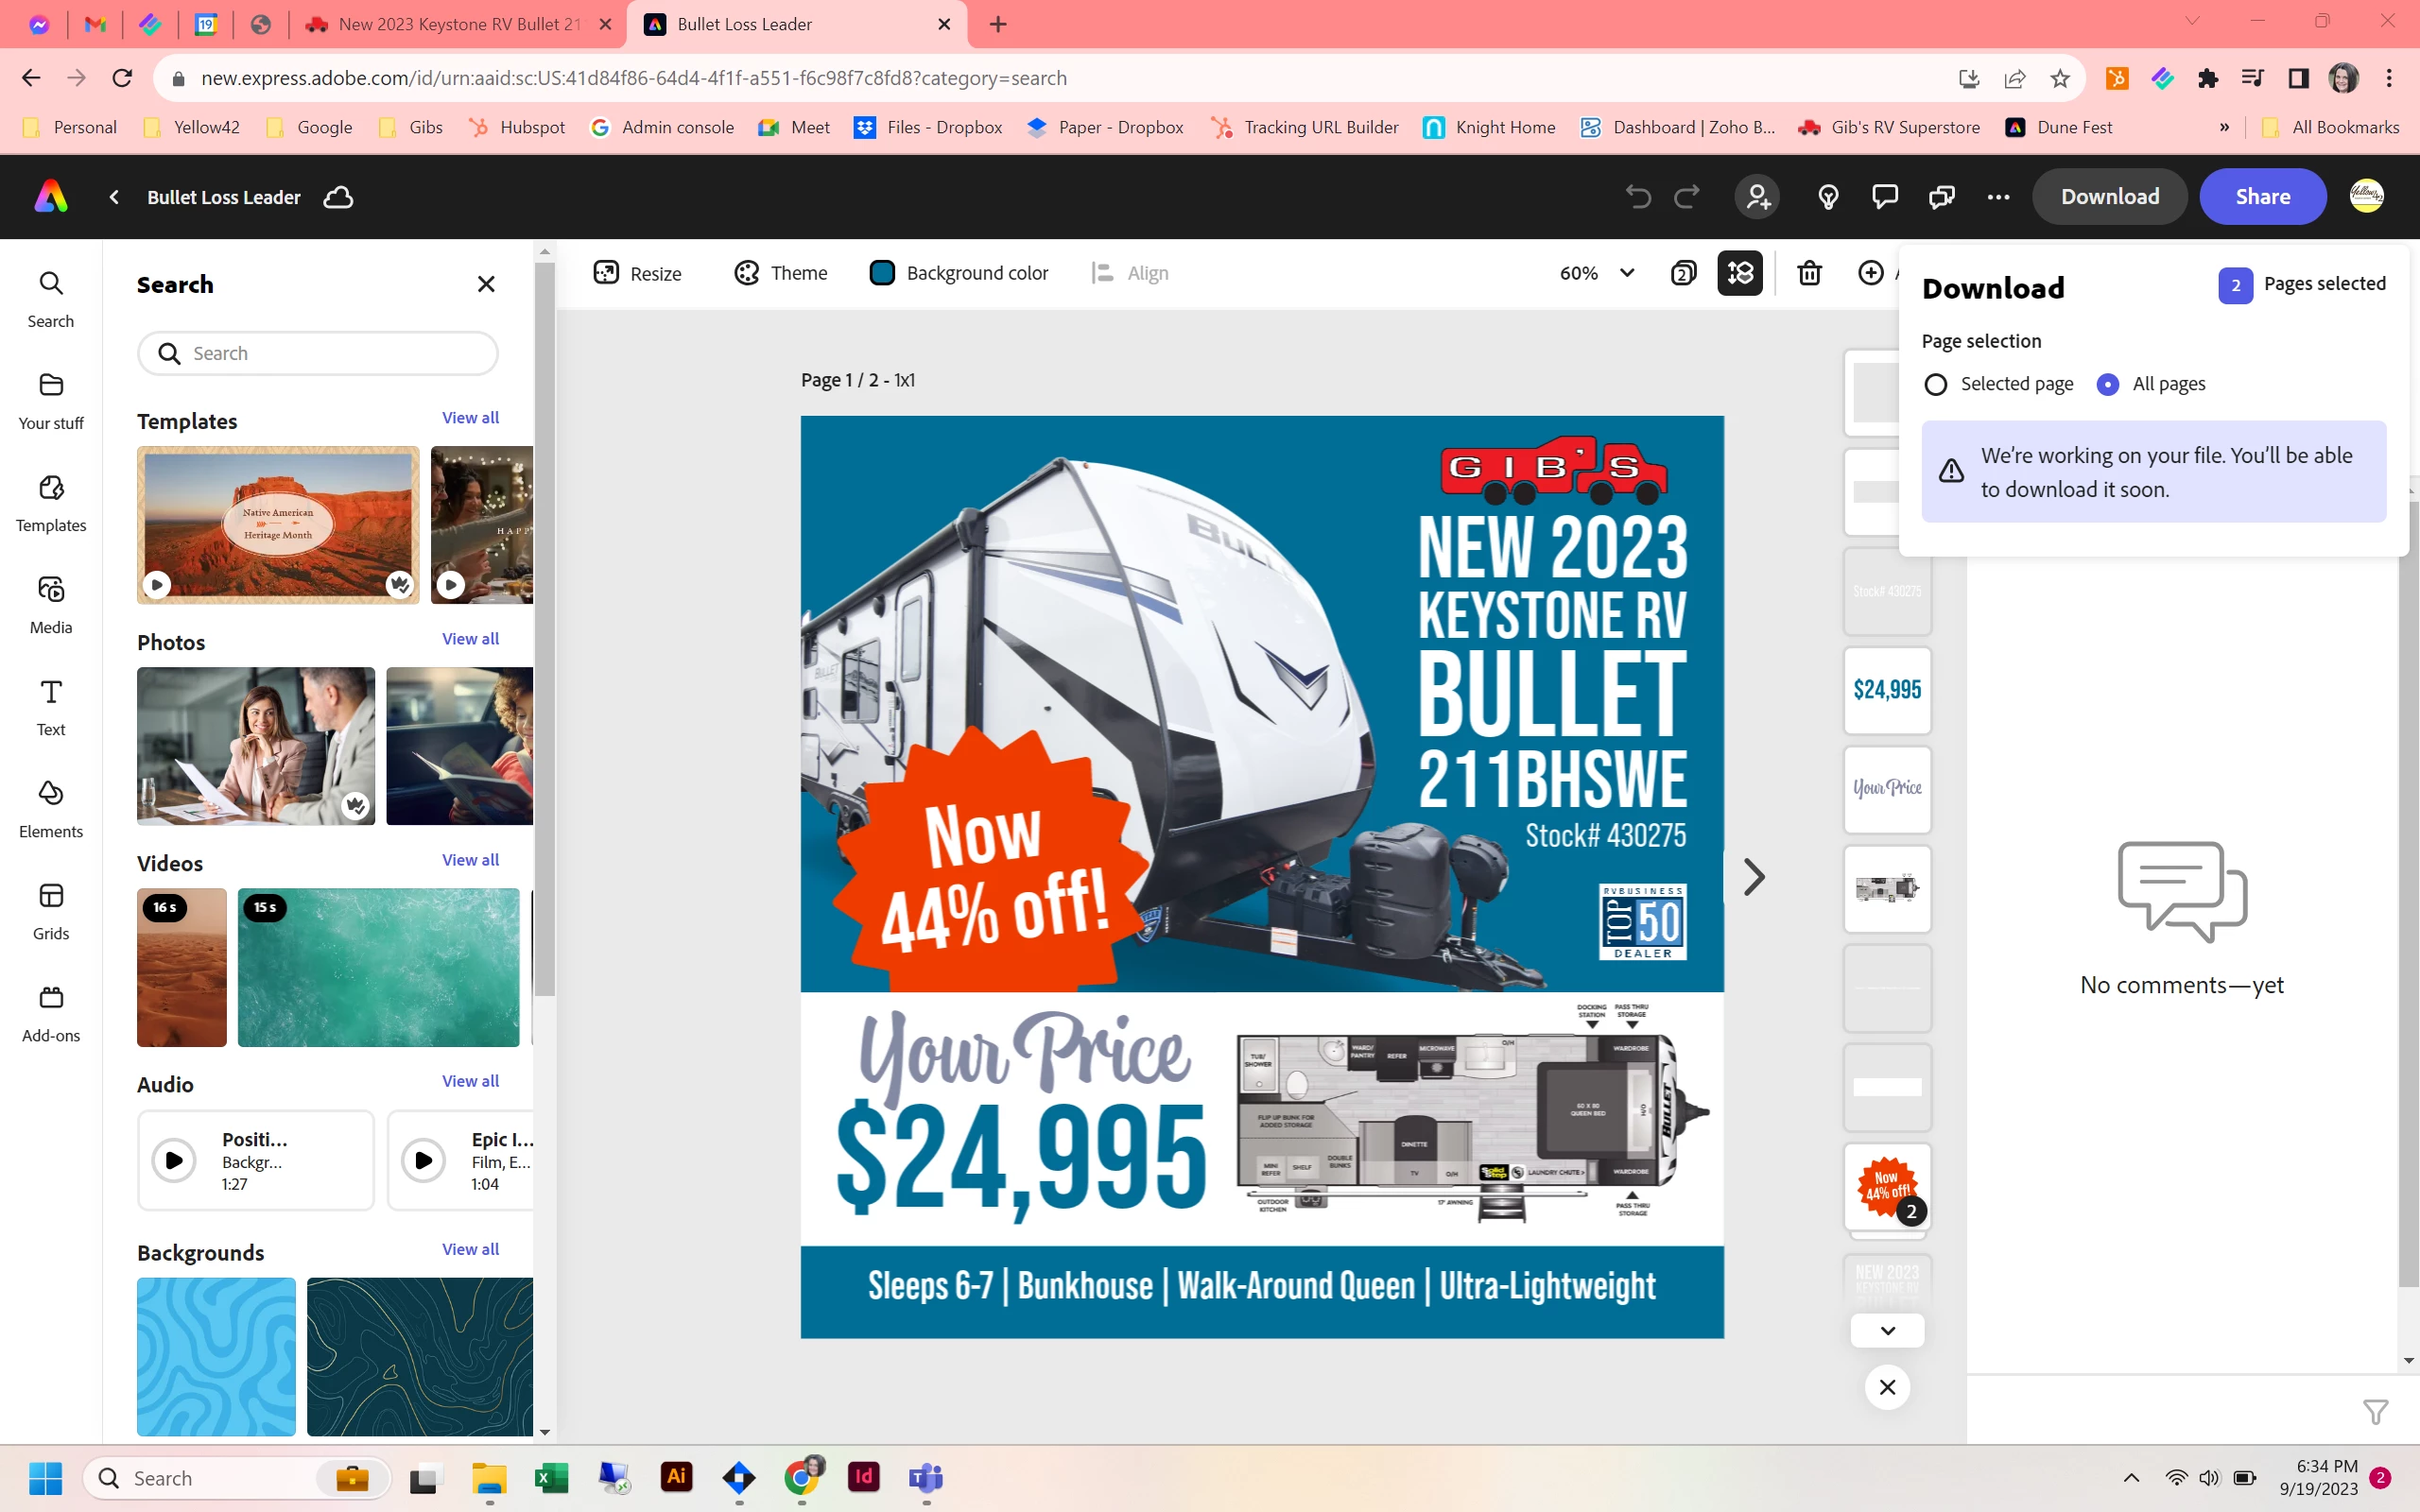This screenshot has width=2420, height=1512.
Task: Click the trash delete page icon
Action: [1809, 273]
